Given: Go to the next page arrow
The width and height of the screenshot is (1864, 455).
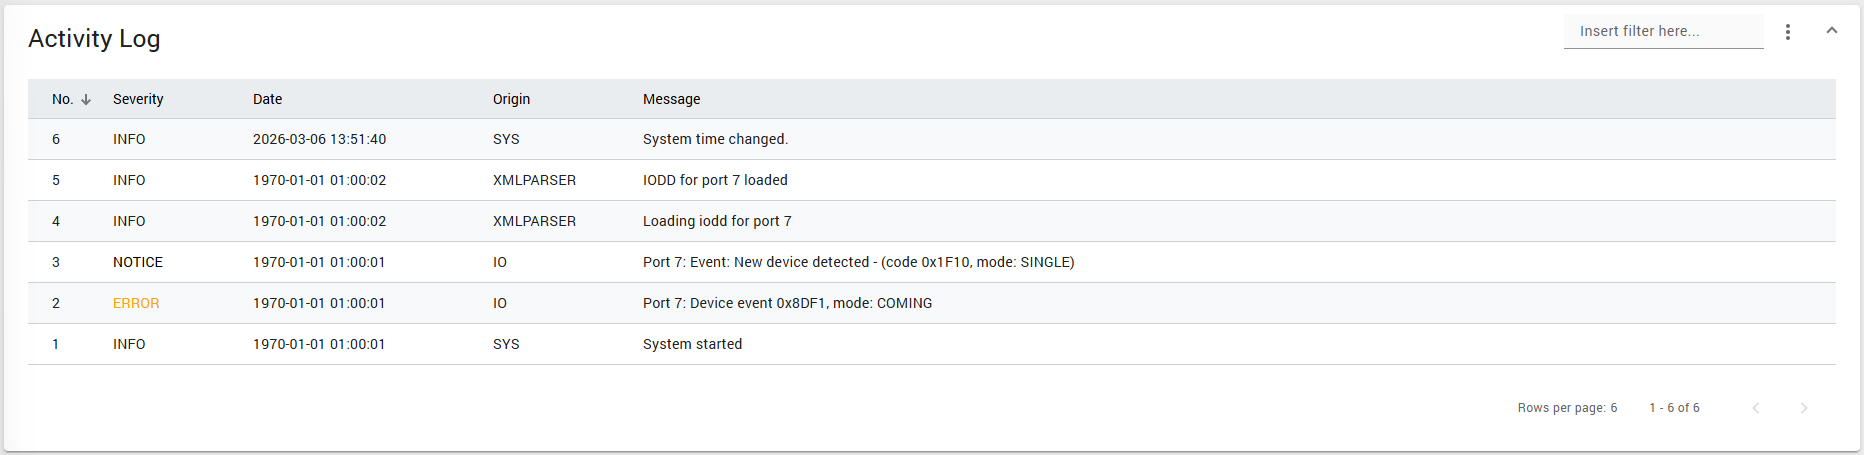Looking at the screenshot, I should tap(1804, 408).
